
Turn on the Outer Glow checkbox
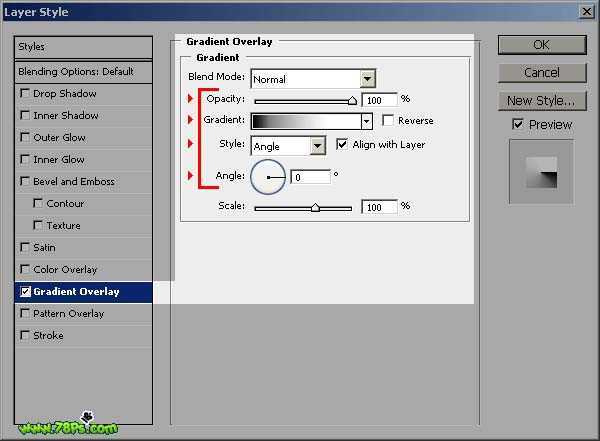tap(25, 137)
